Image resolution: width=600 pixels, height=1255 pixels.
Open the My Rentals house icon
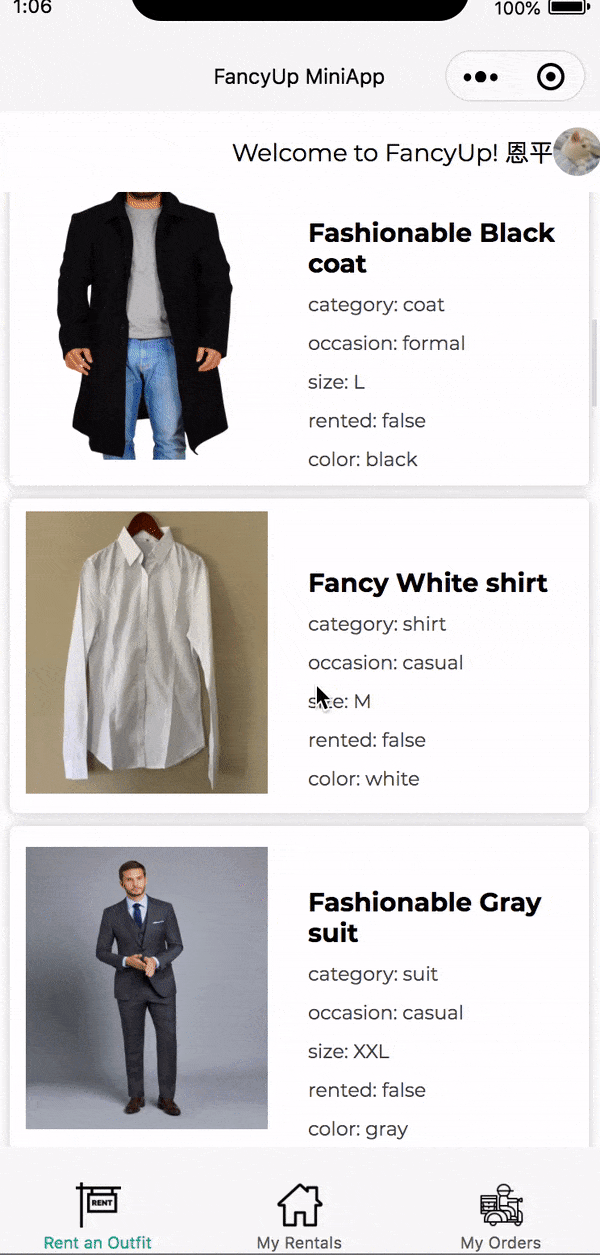(299, 1205)
